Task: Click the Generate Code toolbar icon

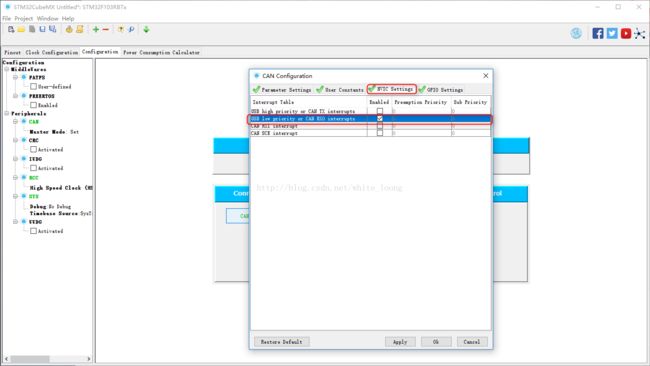Action: [x=80, y=29]
